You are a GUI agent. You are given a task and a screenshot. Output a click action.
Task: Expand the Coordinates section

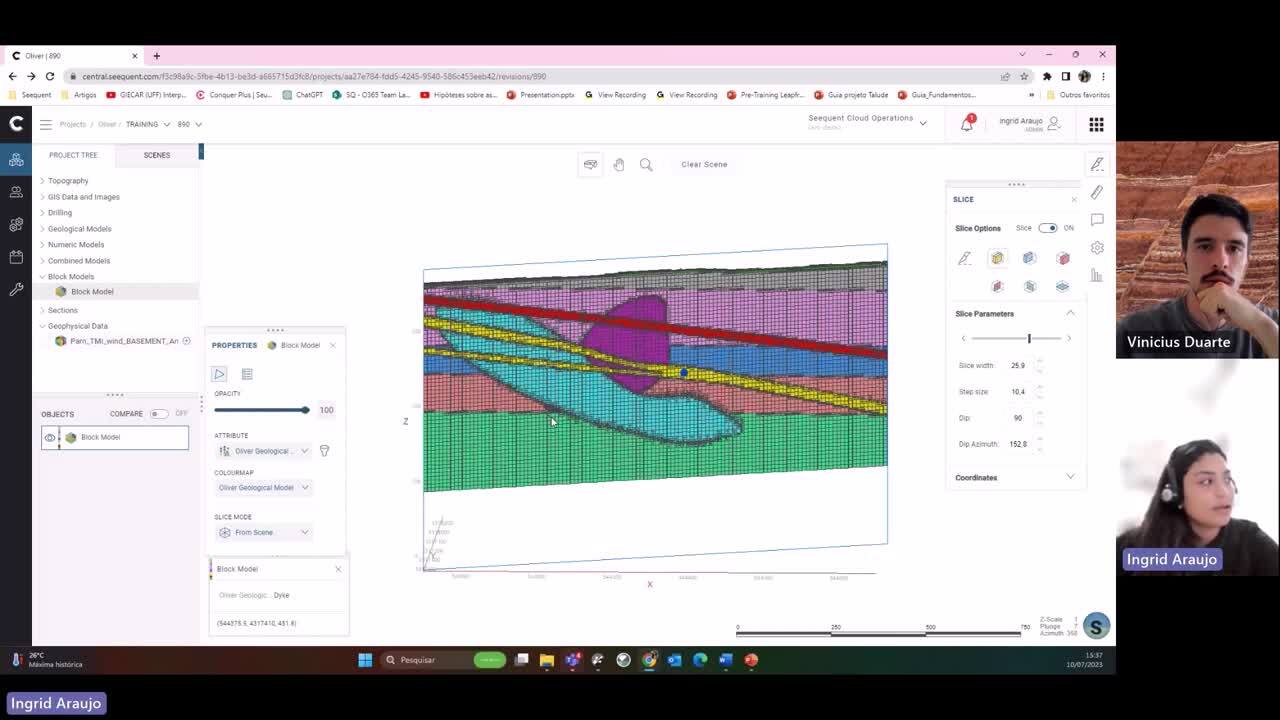click(x=1070, y=477)
